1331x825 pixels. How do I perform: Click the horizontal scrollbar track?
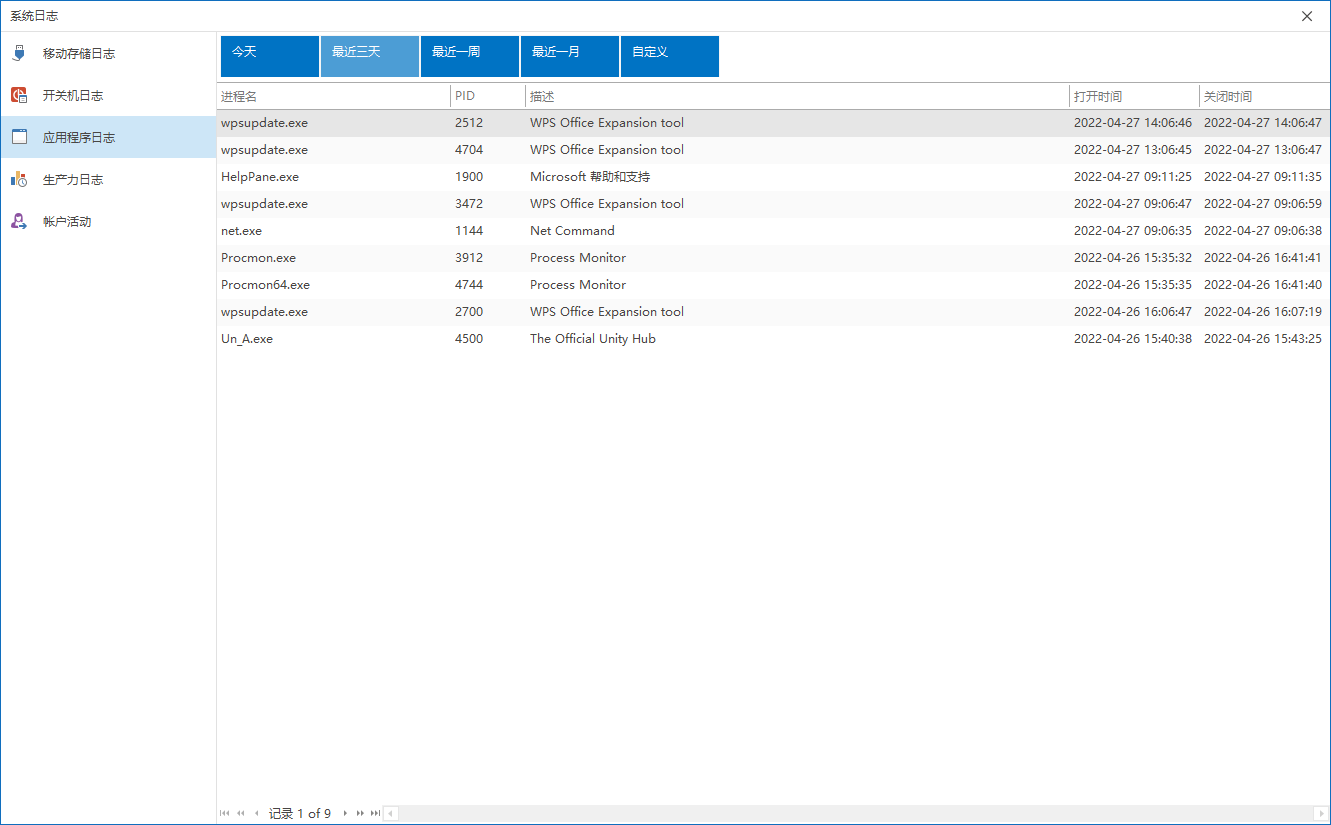pyautogui.click(x=856, y=813)
